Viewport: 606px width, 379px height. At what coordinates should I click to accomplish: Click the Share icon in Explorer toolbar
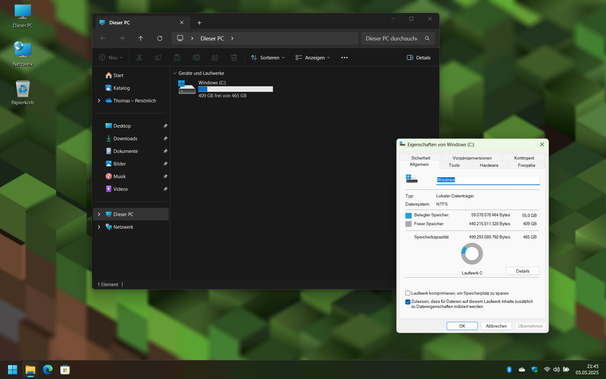click(215, 58)
